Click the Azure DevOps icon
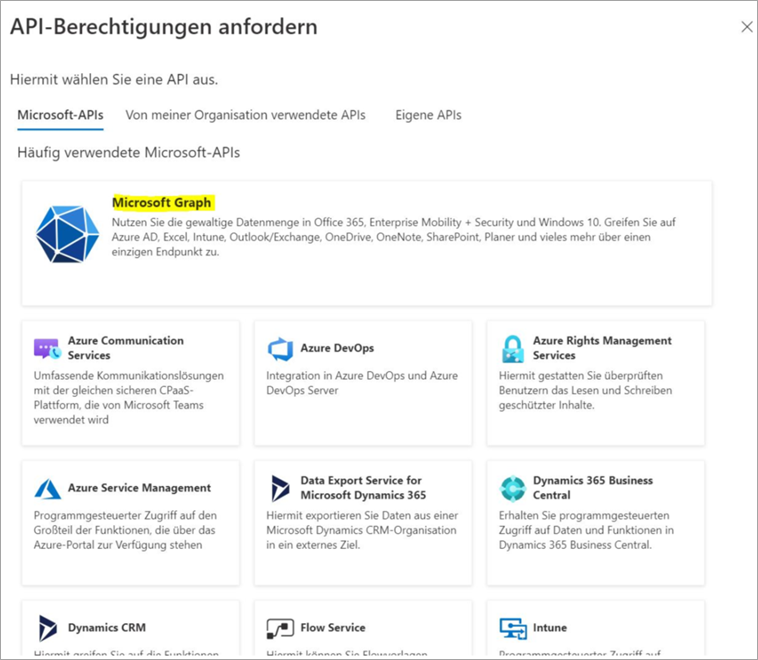The width and height of the screenshot is (758, 660). [280, 349]
